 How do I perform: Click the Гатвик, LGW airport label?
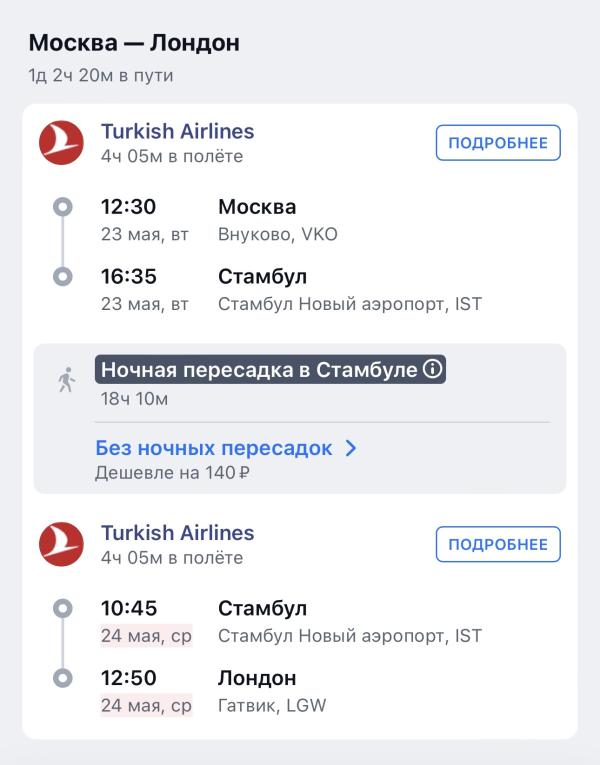[272, 705]
